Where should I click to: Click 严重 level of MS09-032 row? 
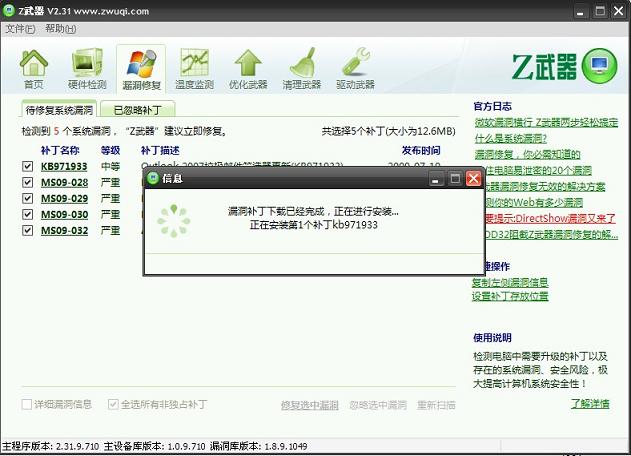coord(110,231)
